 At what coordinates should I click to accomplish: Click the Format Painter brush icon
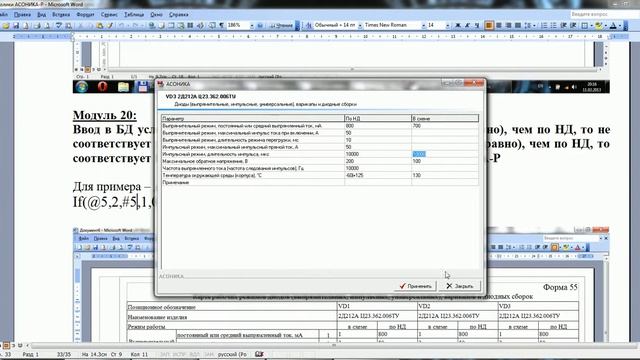click(x=109, y=26)
